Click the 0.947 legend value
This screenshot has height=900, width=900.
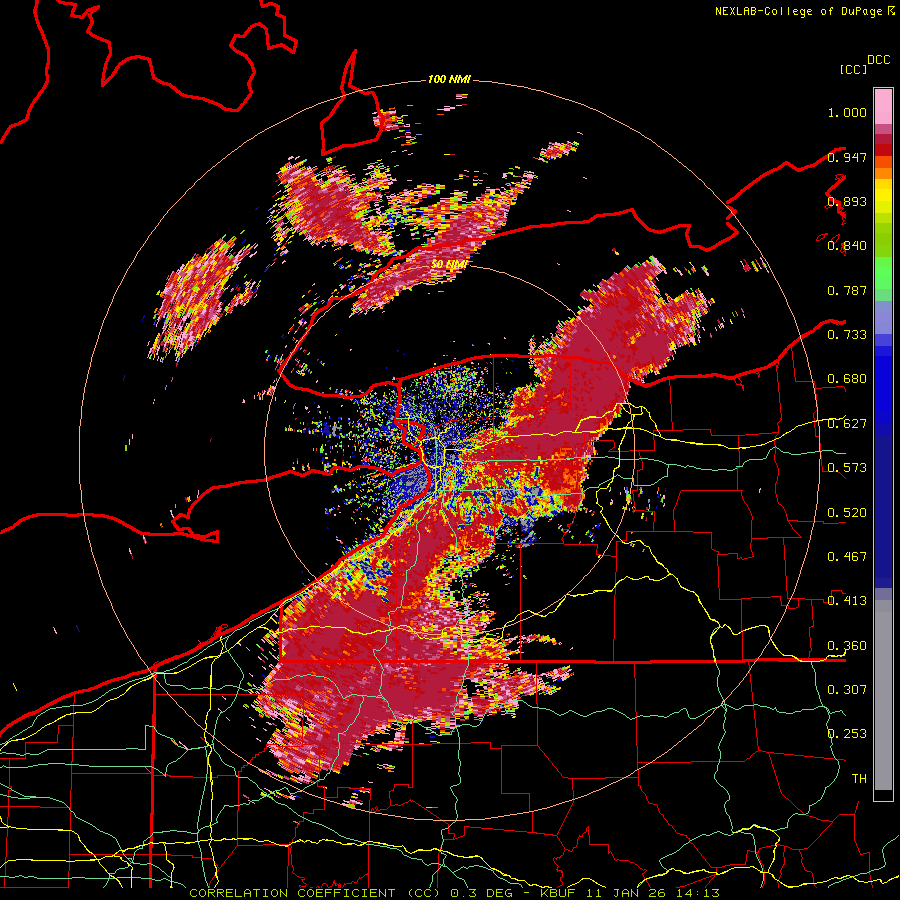tap(847, 157)
